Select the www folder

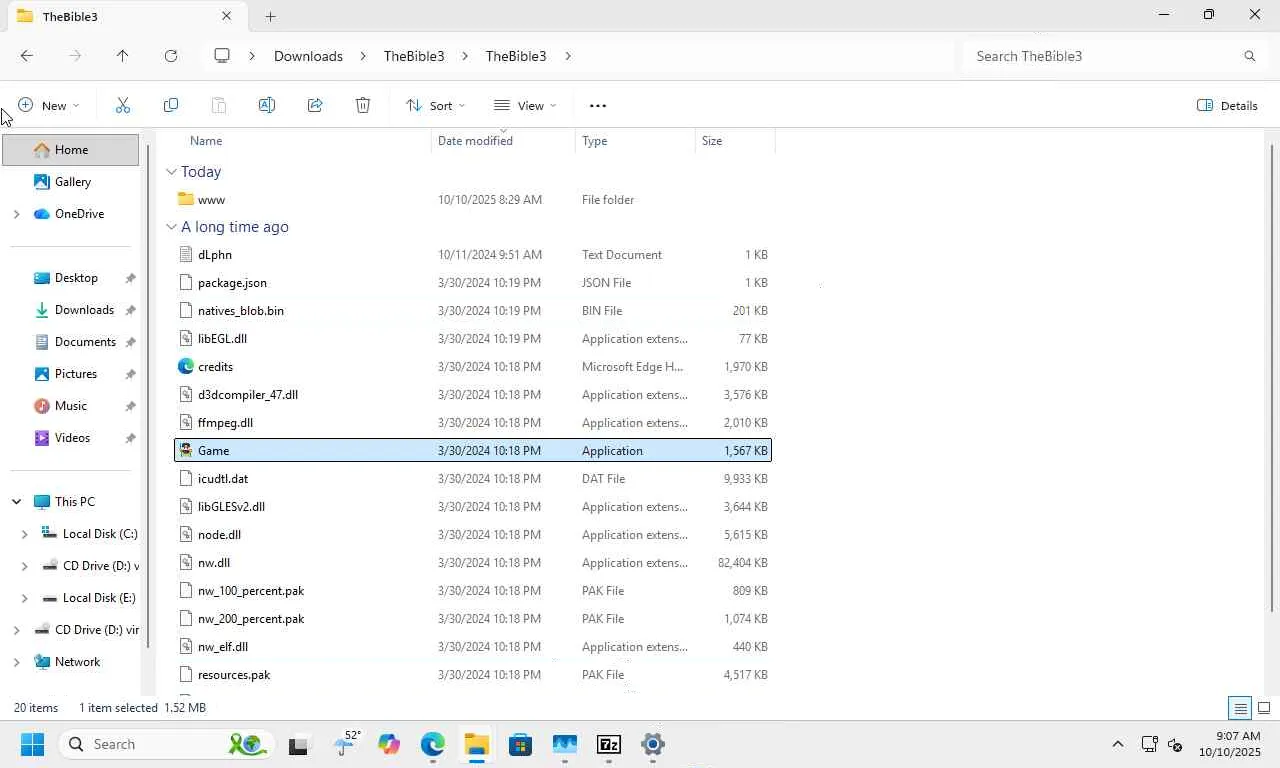click(473, 199)
